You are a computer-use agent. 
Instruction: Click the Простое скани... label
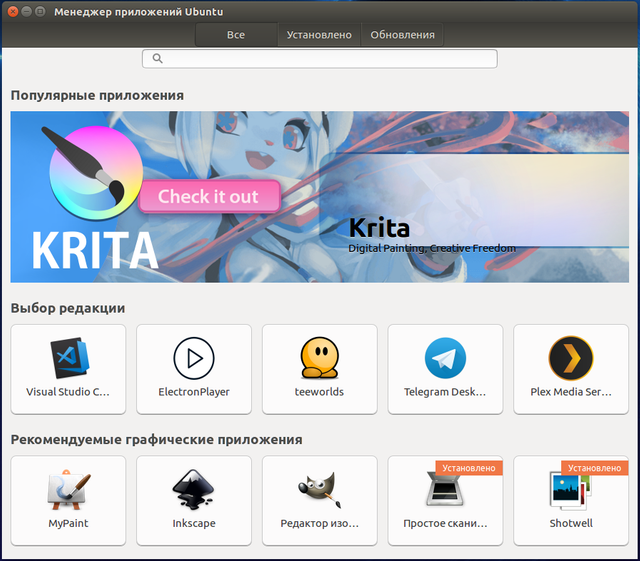coord(445,523)
